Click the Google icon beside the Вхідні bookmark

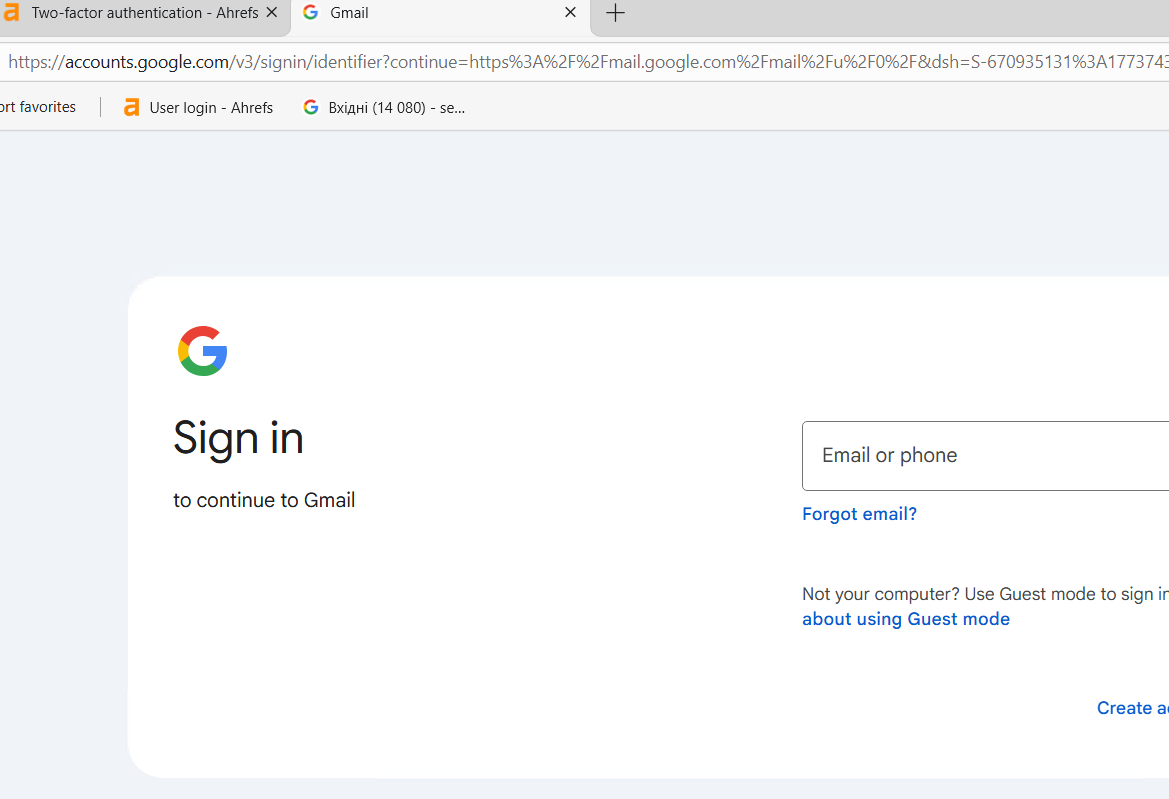point(311,107)
